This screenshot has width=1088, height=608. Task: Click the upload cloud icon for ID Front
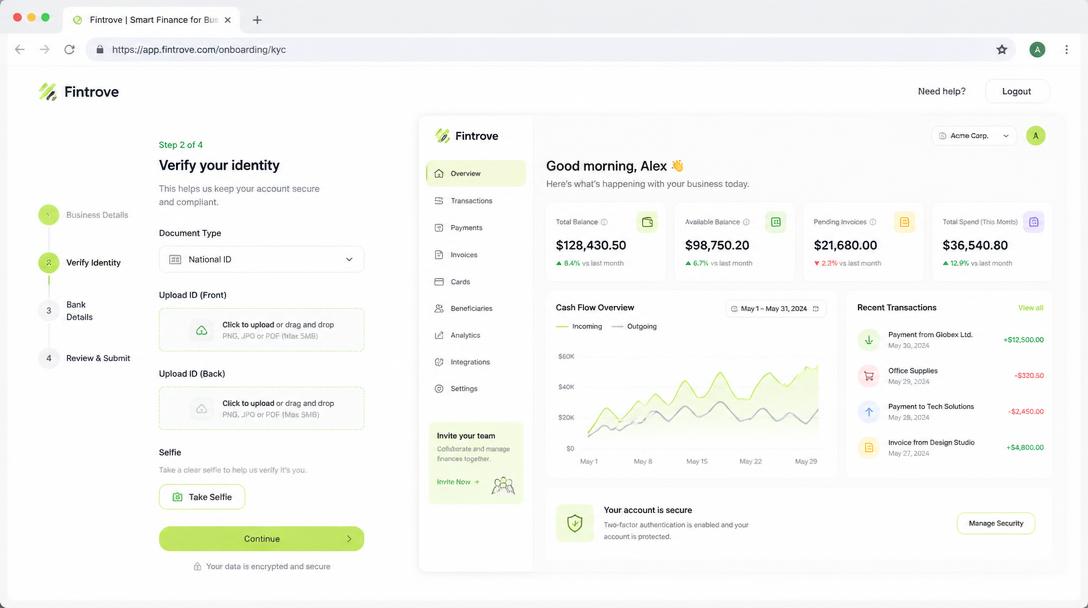[x=201, y=330]
